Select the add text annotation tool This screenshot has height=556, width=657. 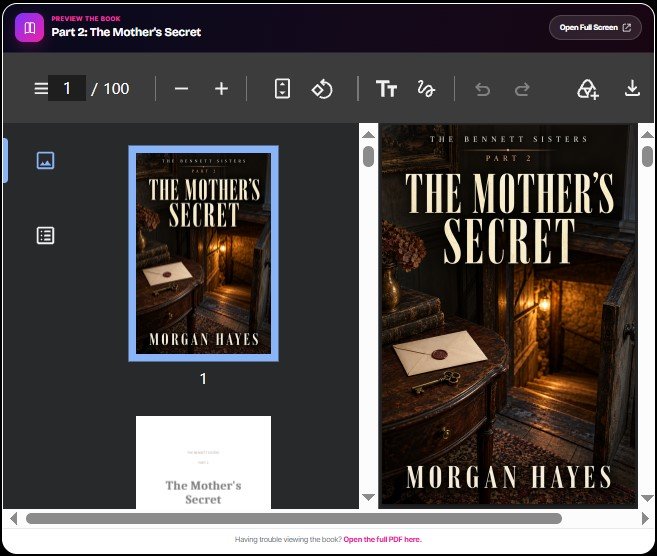pyautogui.click(x=386, y=89)
